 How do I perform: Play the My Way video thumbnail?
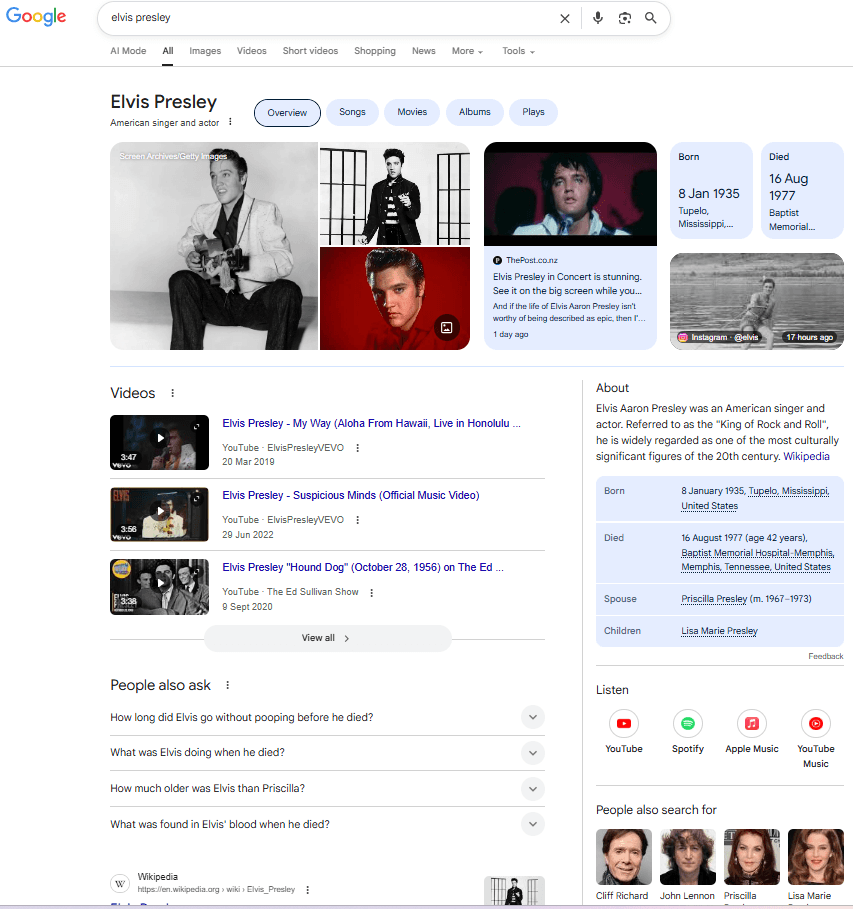pos(159,442)
